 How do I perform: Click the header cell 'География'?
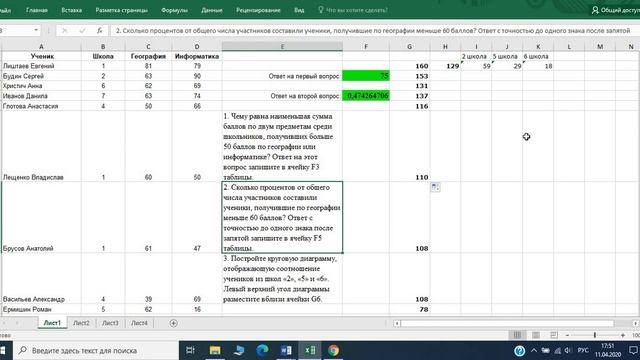148,56
